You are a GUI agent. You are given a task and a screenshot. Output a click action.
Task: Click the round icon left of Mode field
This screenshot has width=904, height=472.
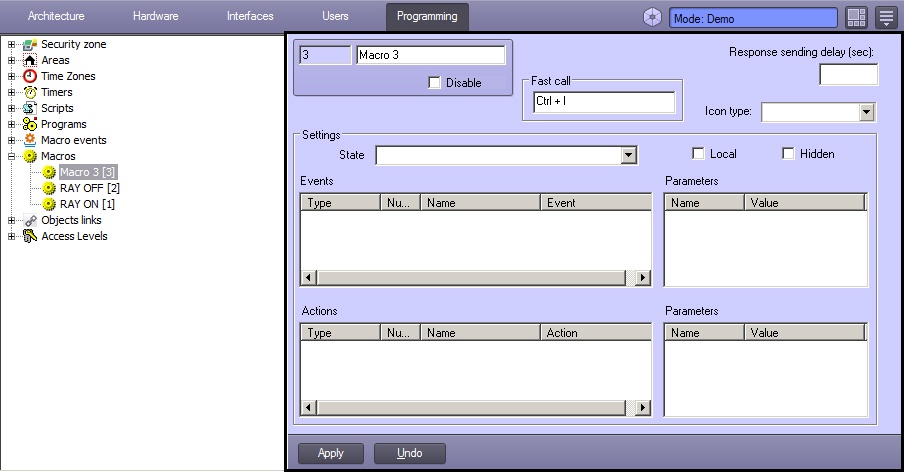coord(652,17)
